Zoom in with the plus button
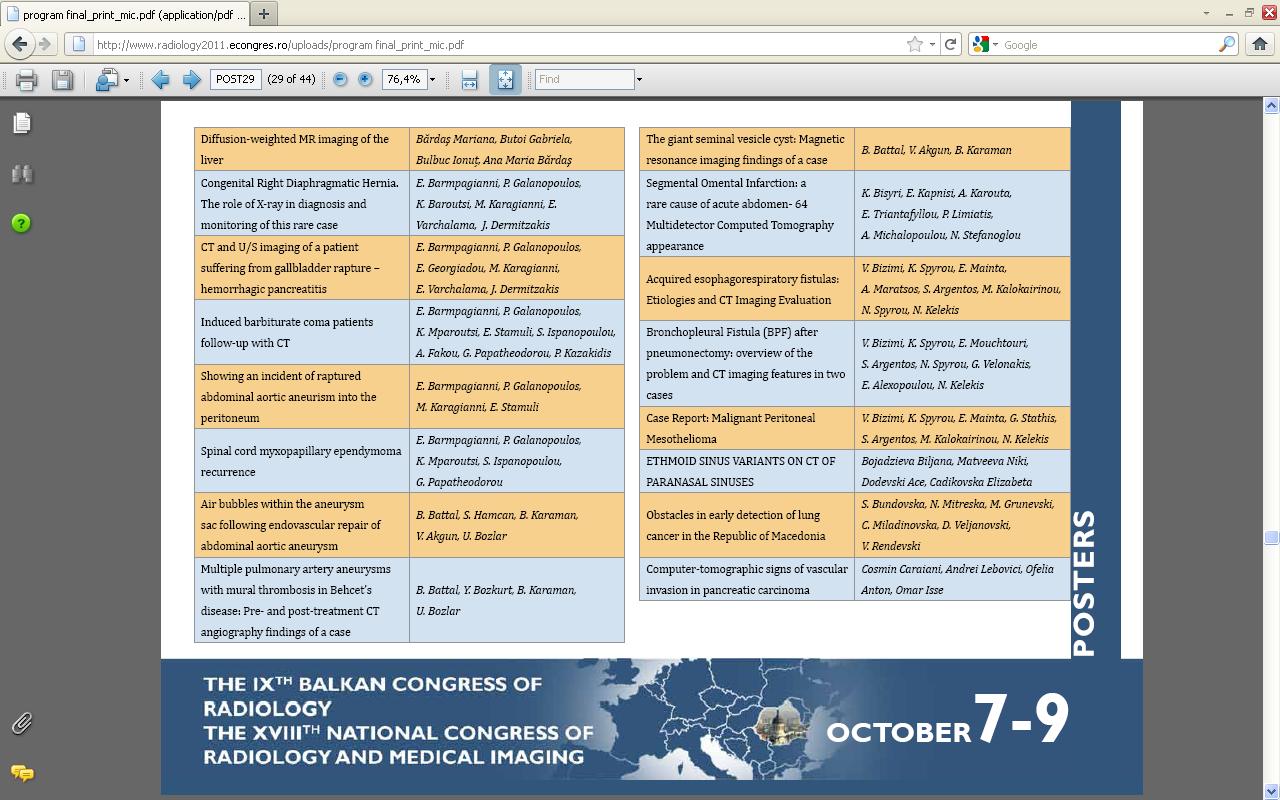Viewport: 1280px width, 800px height. click(x=365, y=80)
